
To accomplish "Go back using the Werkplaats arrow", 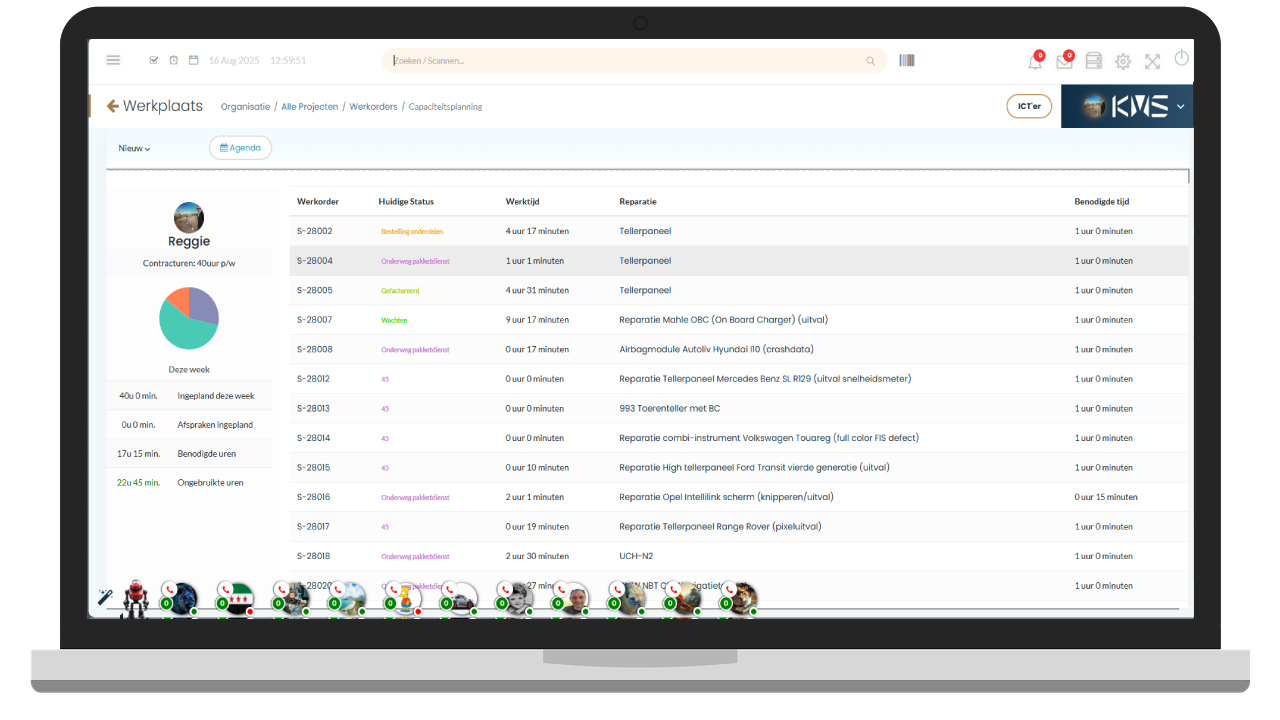I will (x=113, y=106).
